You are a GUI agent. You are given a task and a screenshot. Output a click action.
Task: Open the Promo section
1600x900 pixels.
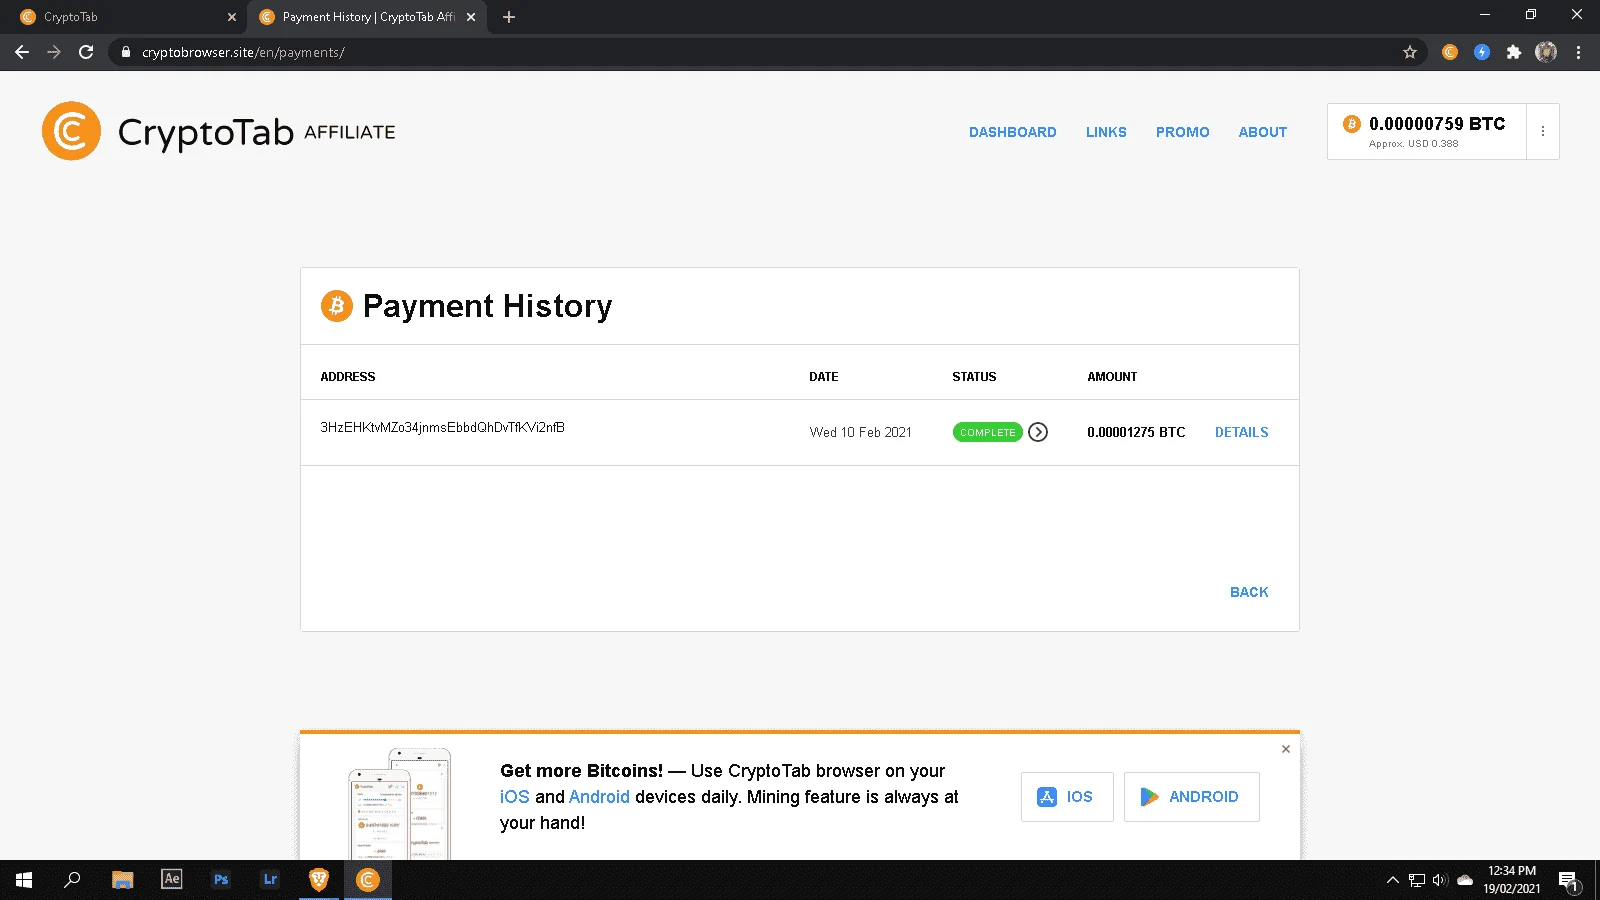click(x=1183, y=132)
